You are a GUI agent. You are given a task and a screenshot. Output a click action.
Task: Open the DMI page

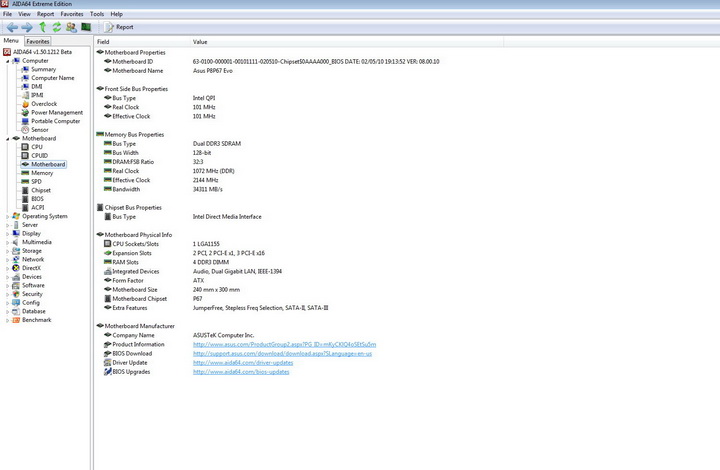[37, 86]
